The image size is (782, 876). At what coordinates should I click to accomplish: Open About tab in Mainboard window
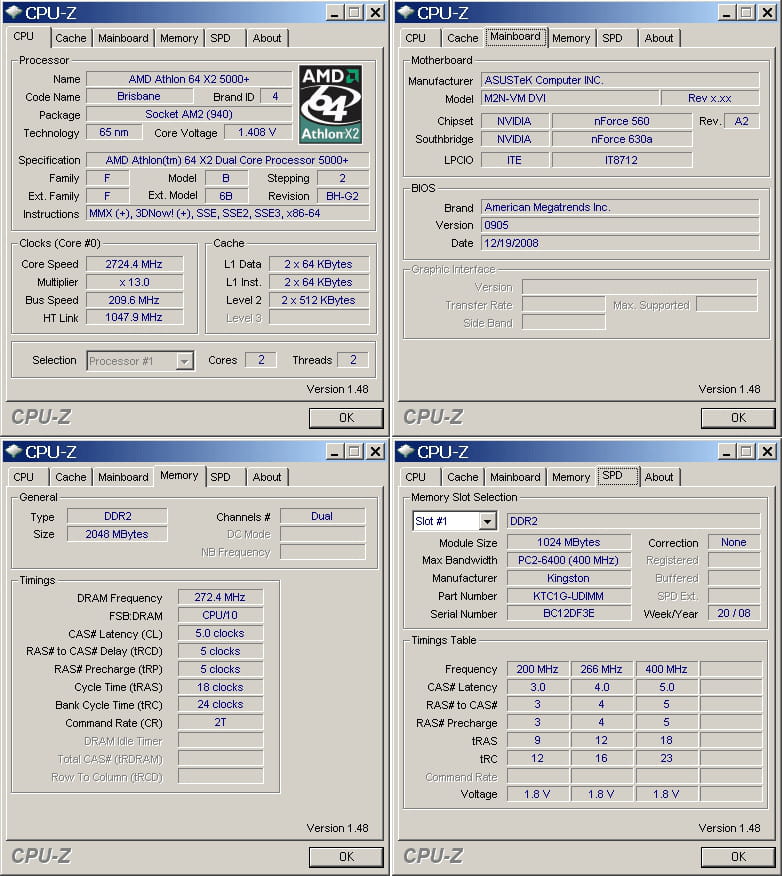[659, 38]
